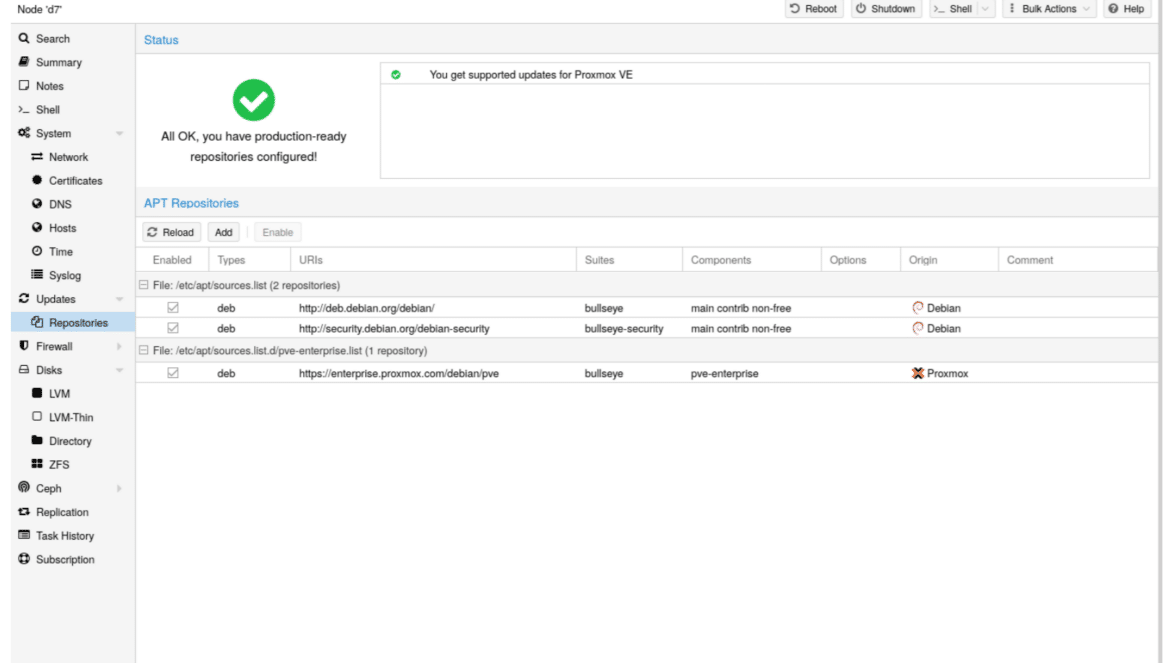Click the Directory folder icon

[37, 440]
